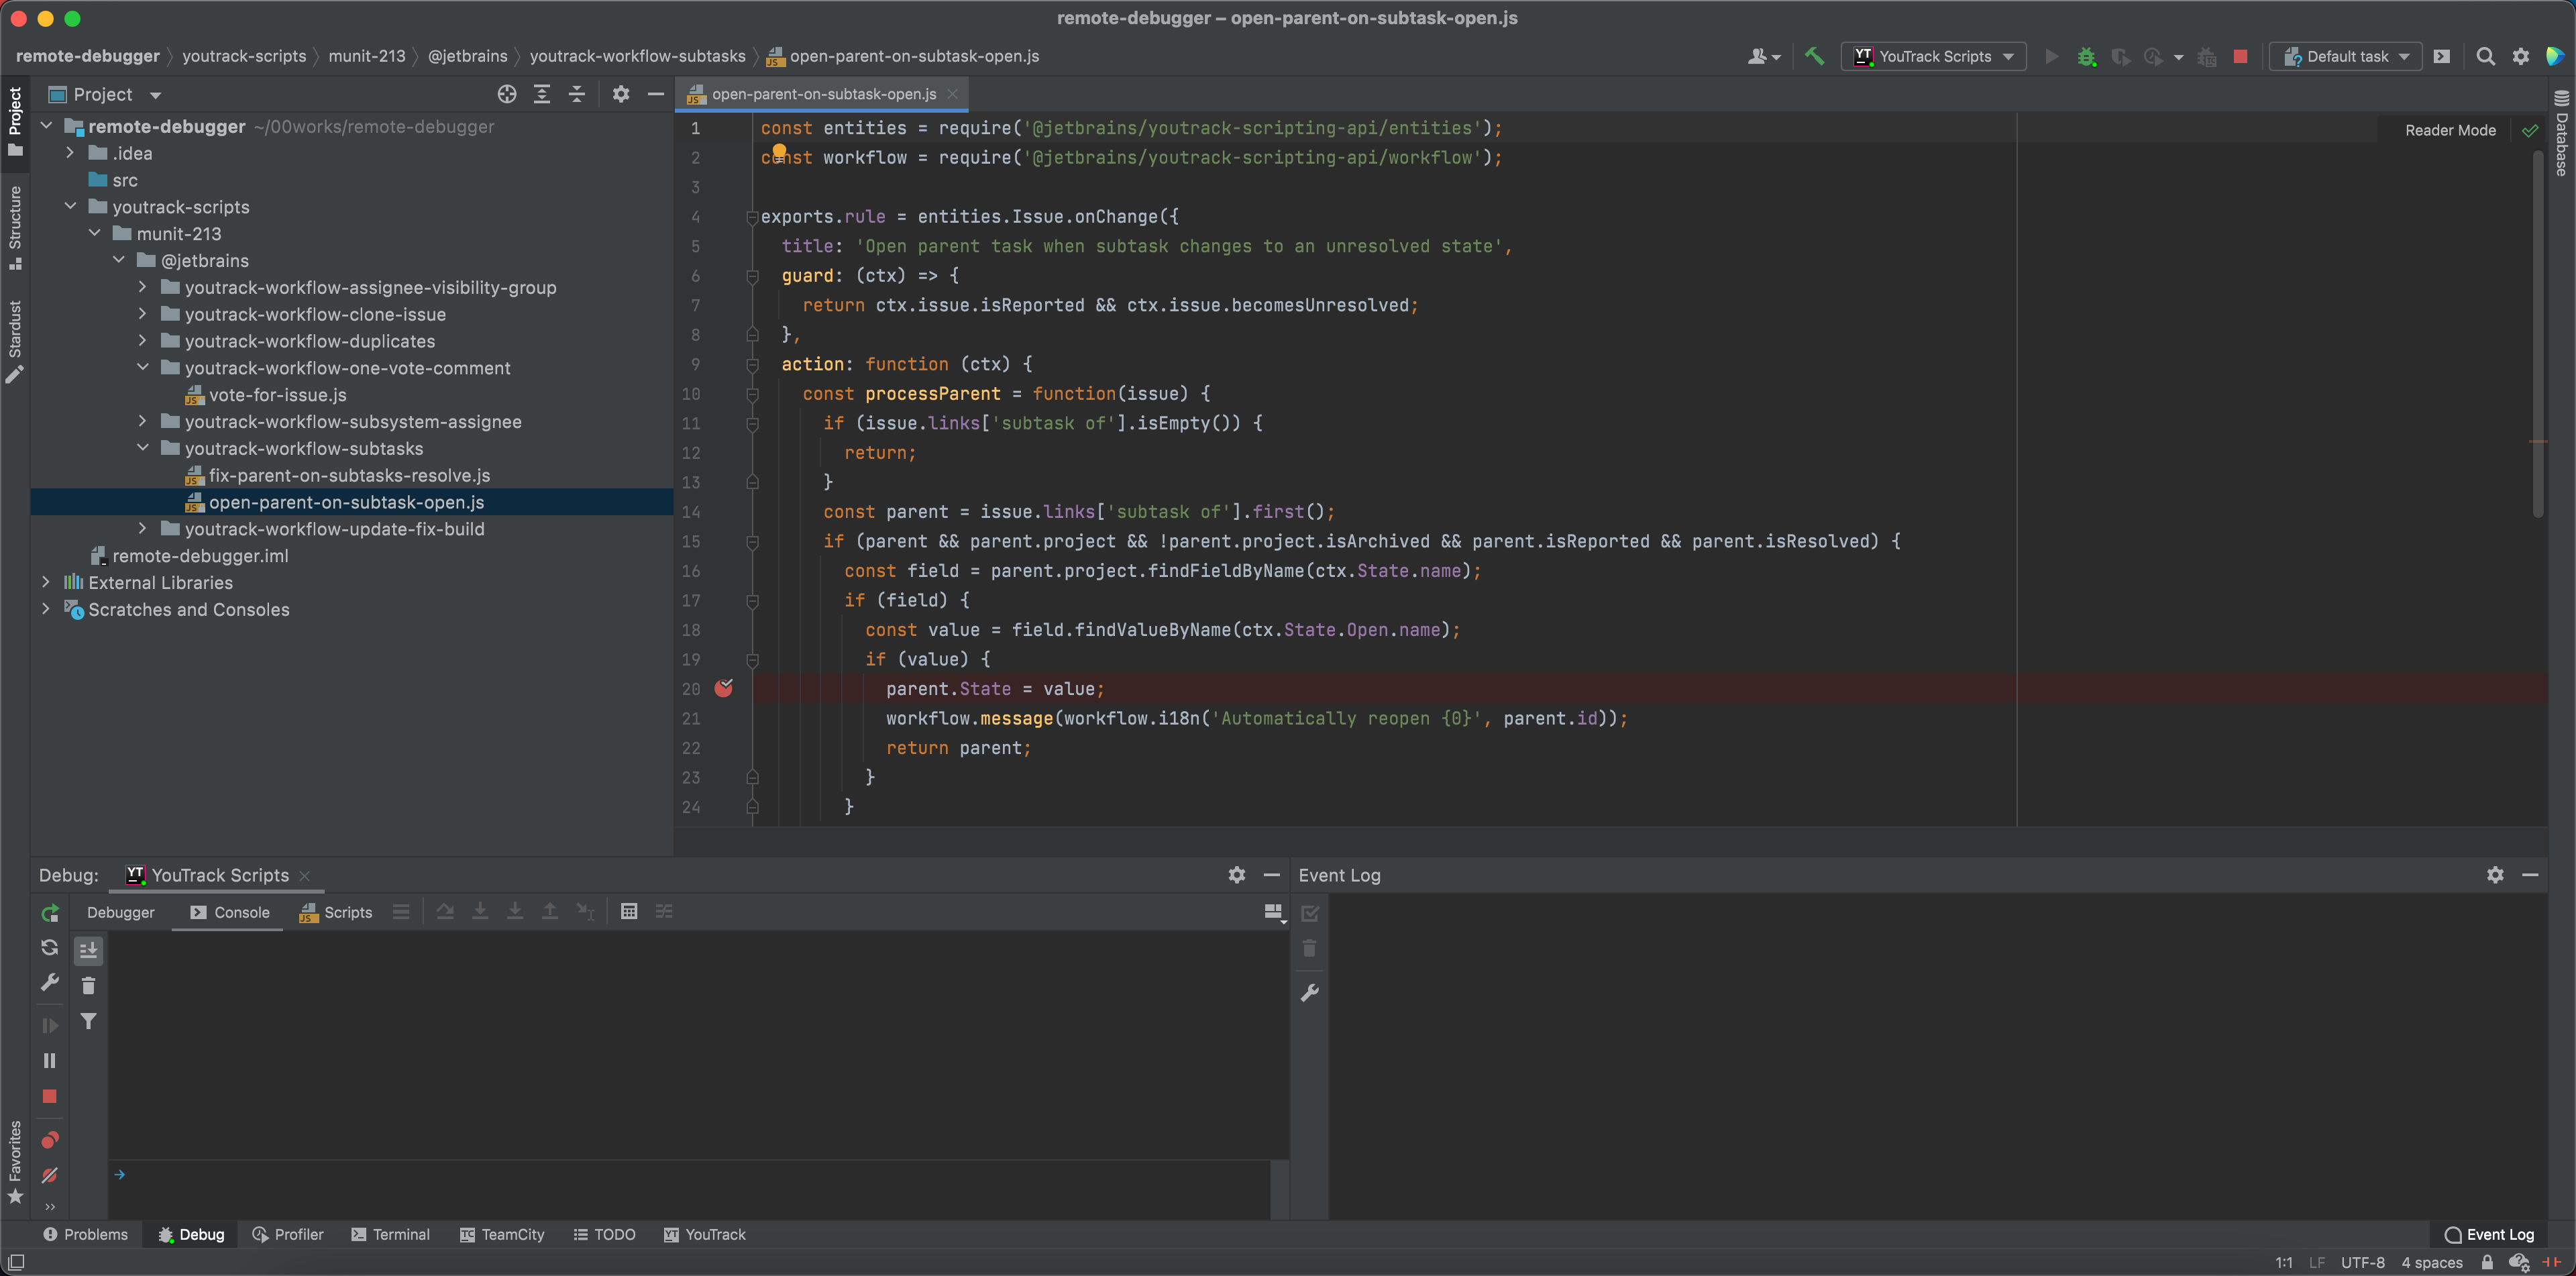Click the green Debug bug icon in toolbar
The width and height of the screenshot is (2576, 1276).
click(2086, 57)
